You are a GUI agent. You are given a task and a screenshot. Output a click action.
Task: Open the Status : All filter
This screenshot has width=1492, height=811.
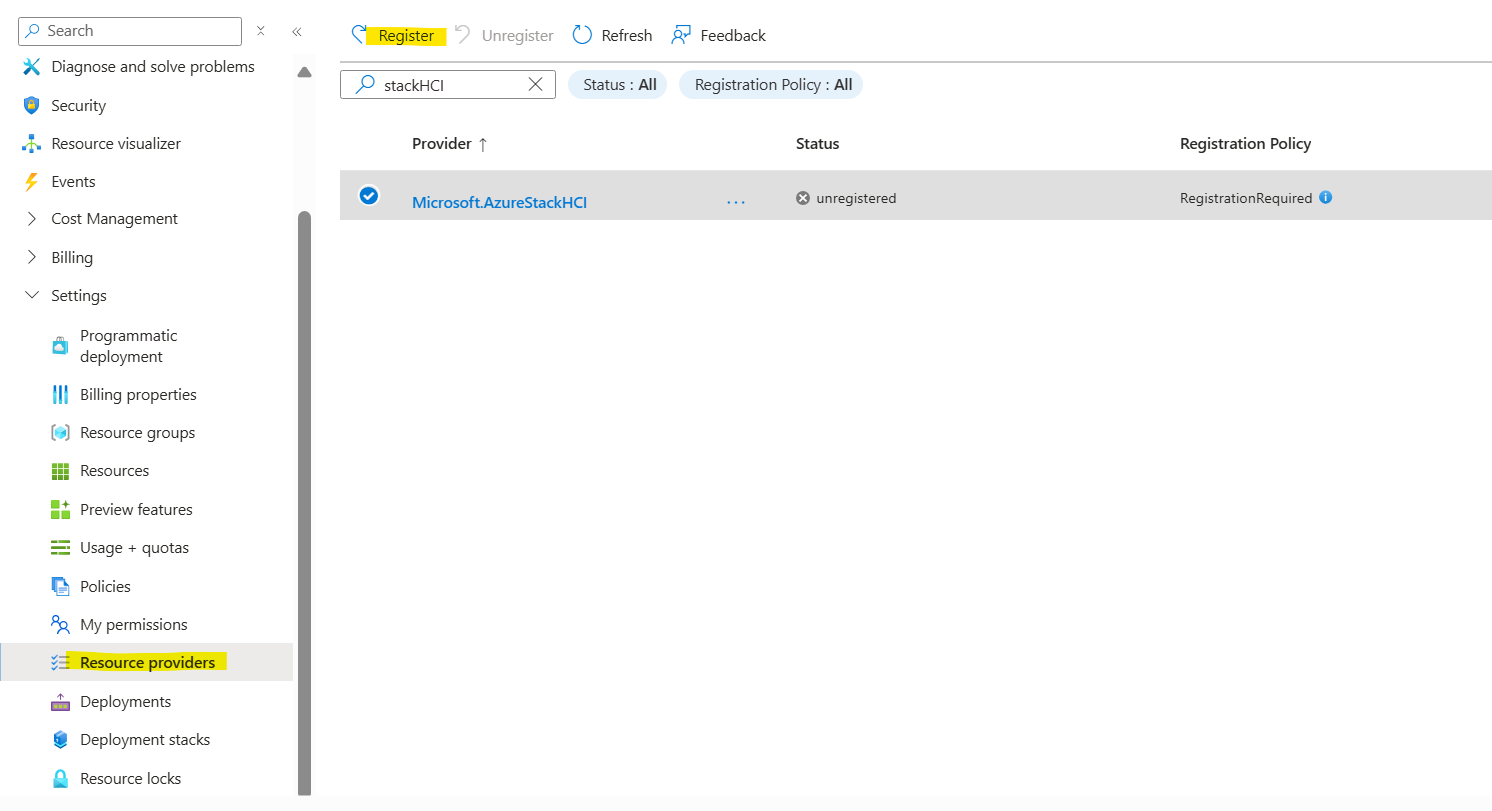(x=618, y=85)
